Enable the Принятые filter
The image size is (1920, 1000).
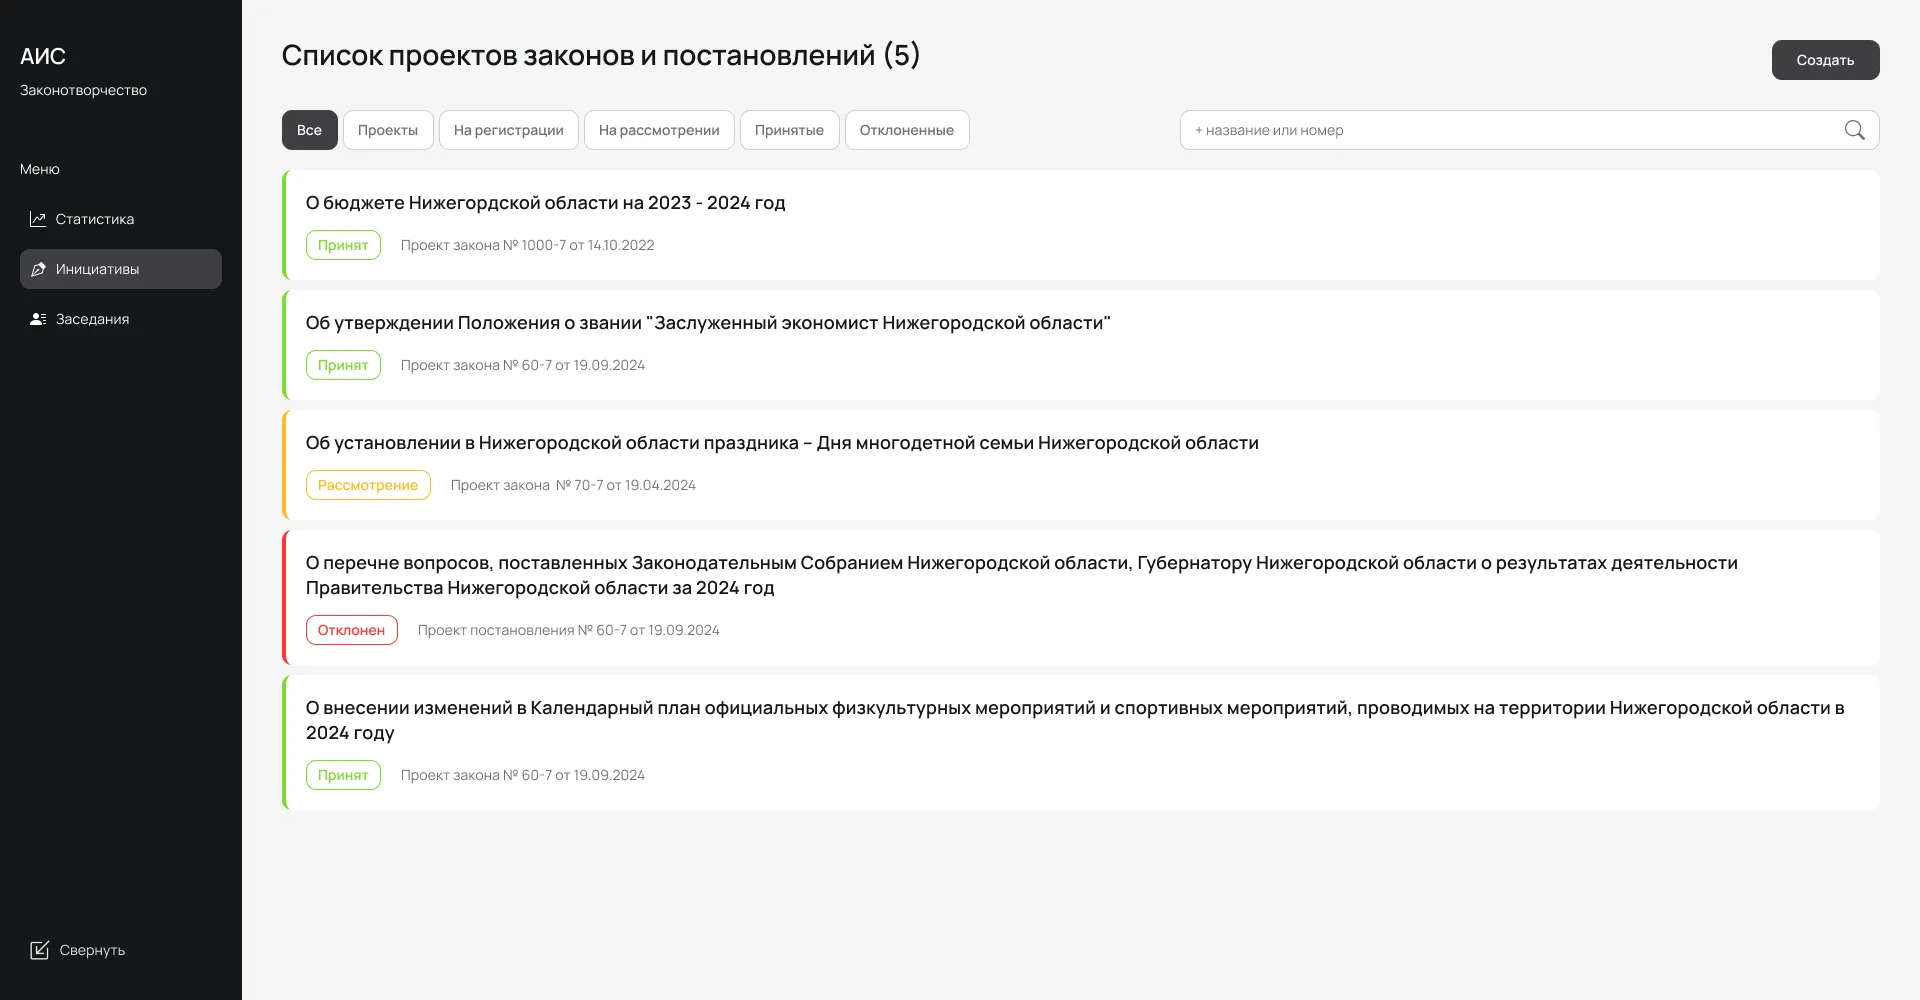(789, 129)
